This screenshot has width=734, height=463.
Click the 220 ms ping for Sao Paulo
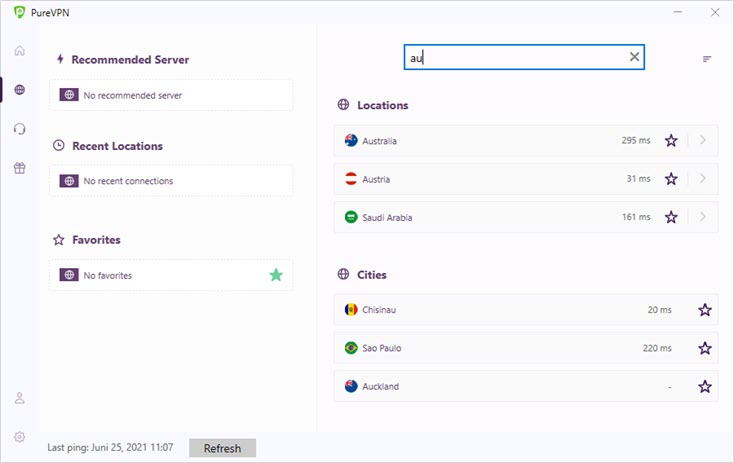(657, 348)
